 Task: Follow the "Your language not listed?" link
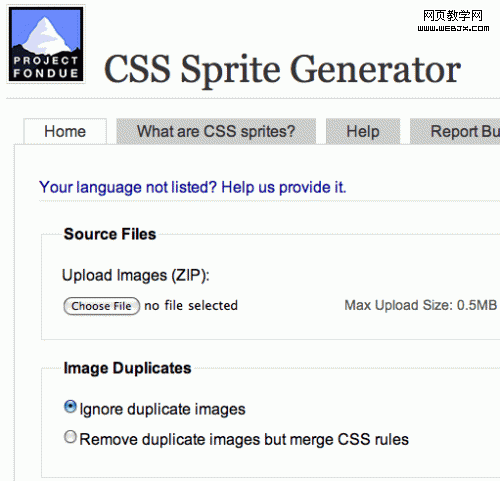[x=193, y=187]
